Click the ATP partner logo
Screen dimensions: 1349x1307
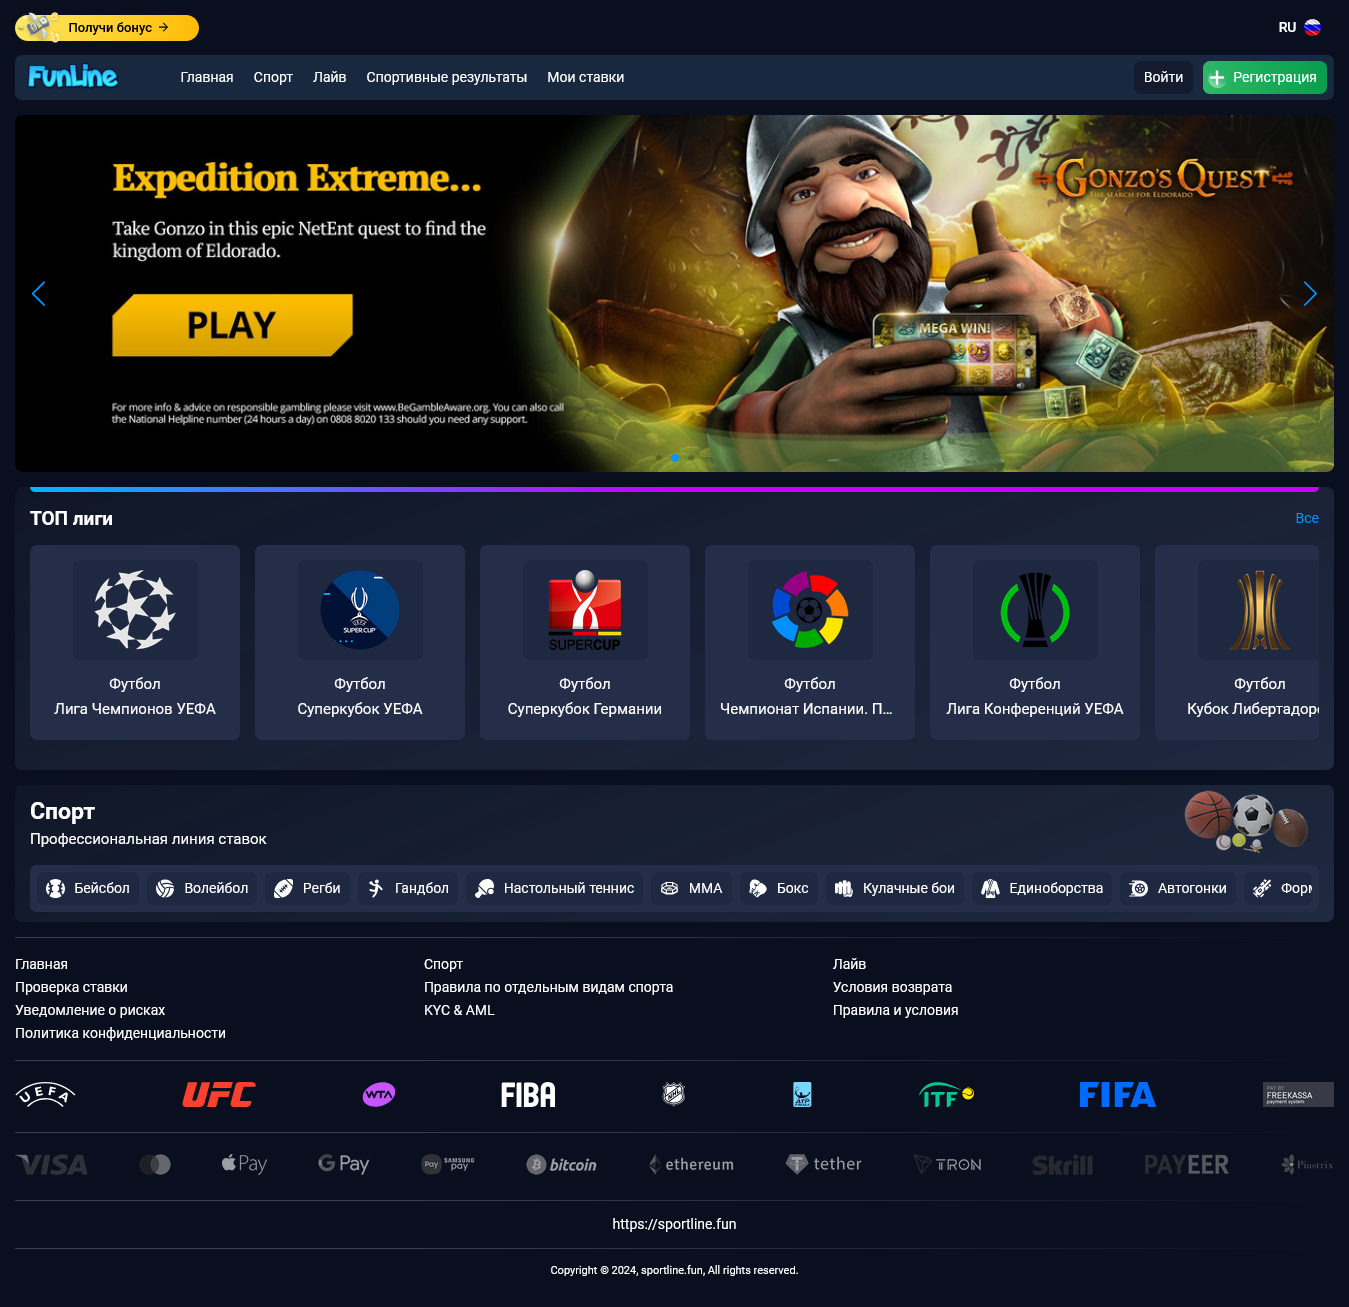tap(802, 1094)
